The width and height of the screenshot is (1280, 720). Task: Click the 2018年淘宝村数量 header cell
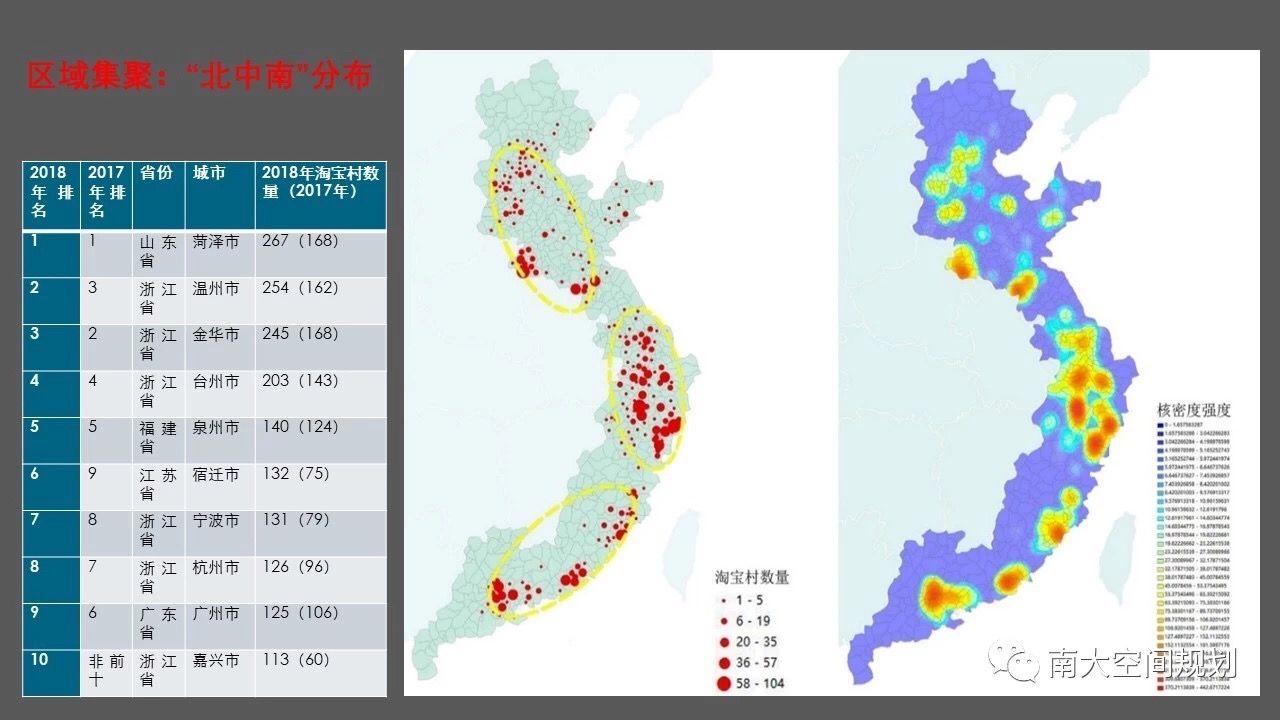coord(320,196)
